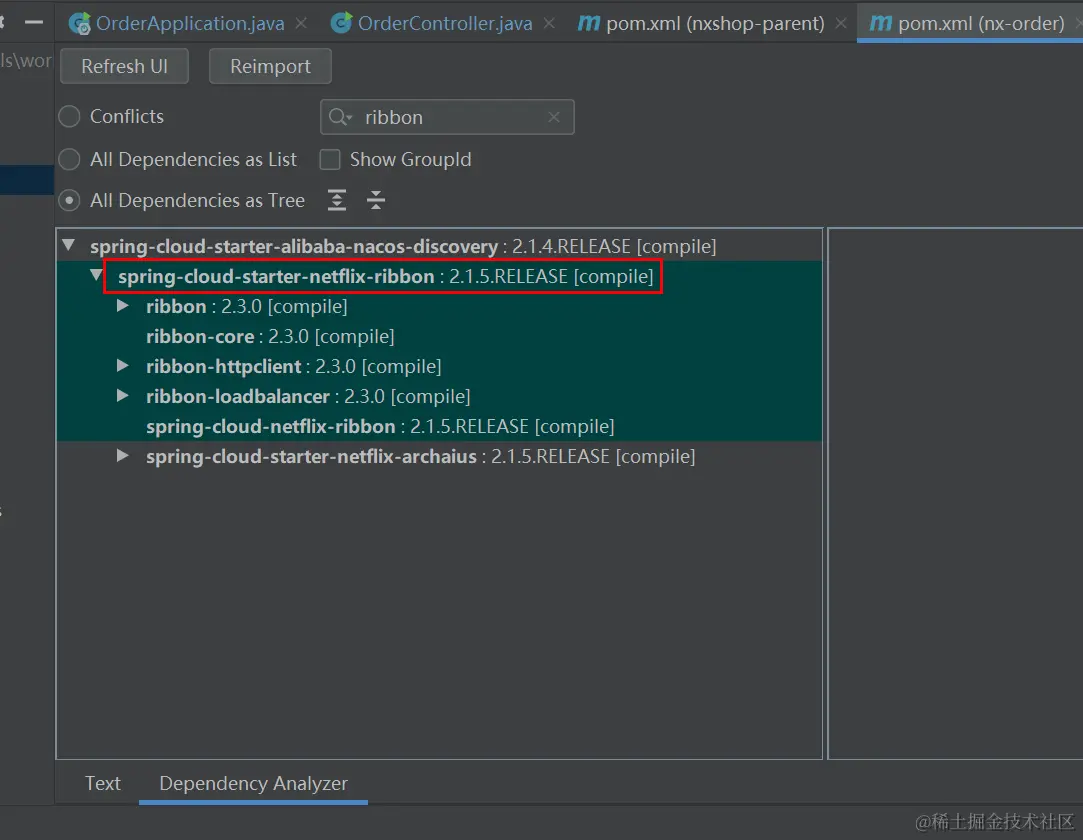Viewport: 1083px width, 840px height.
Task: Expand the ribbon-httpclient node
Action: [123, 365]
